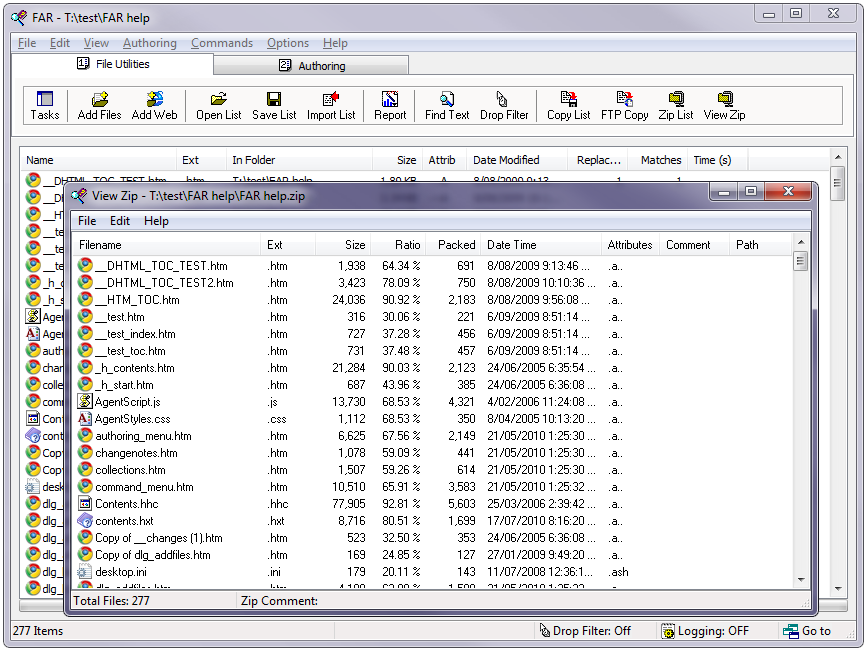Open the Commands menu
This screenshot has height=654, width=867.
pyautogui.click(x=221, y=43)
